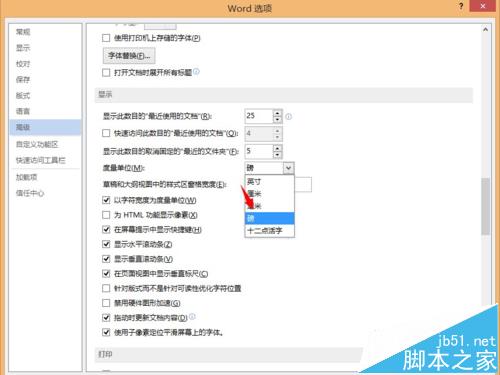Toggle 打开文档时展开所有标题 checkbox

[106, 72]
